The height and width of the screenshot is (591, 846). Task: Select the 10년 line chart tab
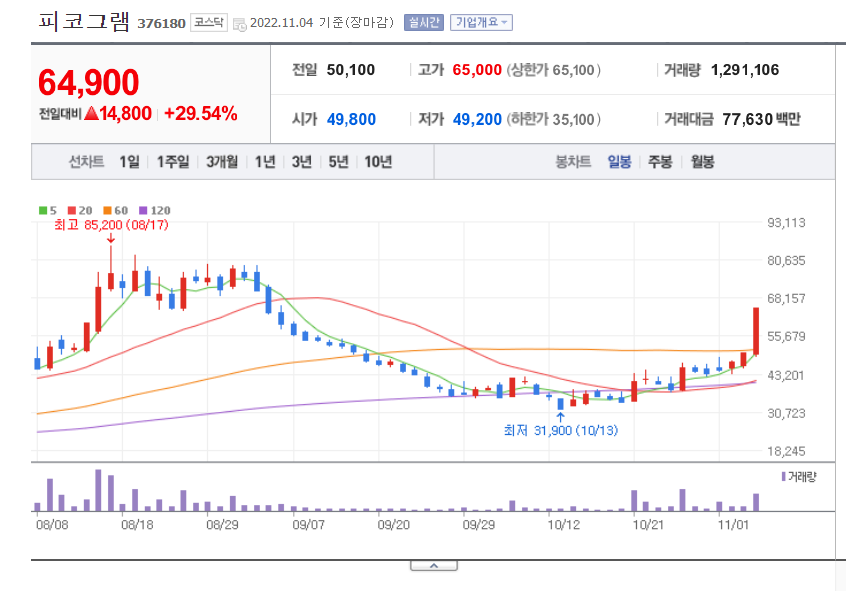point(378,161)
